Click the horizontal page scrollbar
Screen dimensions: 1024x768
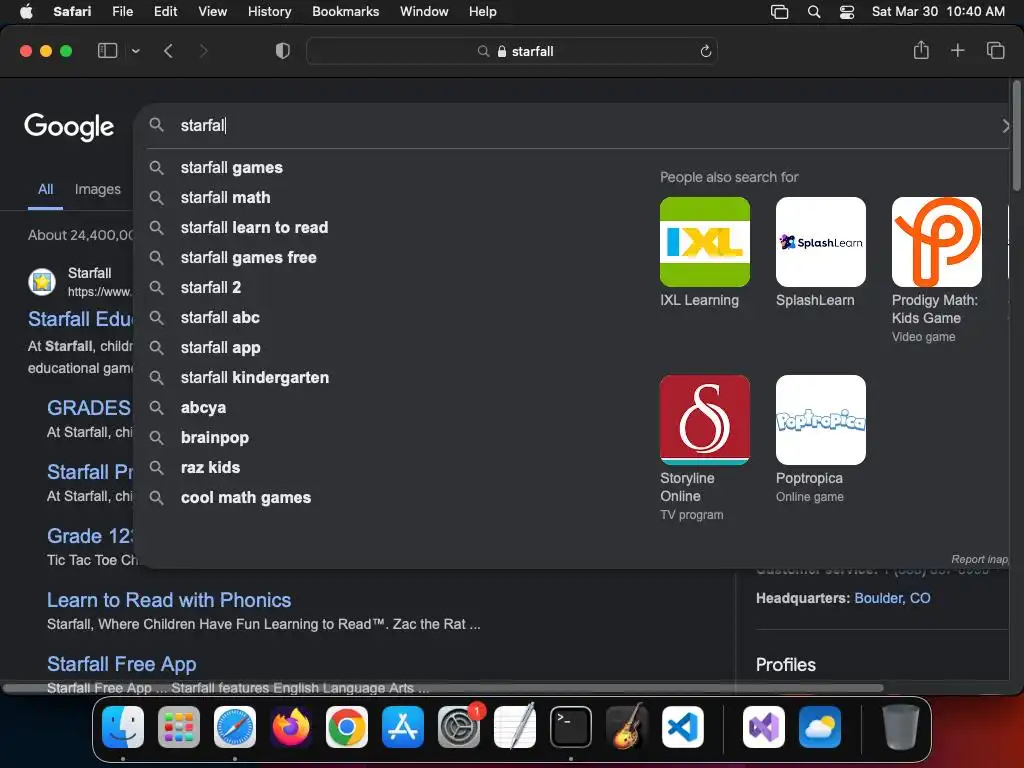click(443, 688)
